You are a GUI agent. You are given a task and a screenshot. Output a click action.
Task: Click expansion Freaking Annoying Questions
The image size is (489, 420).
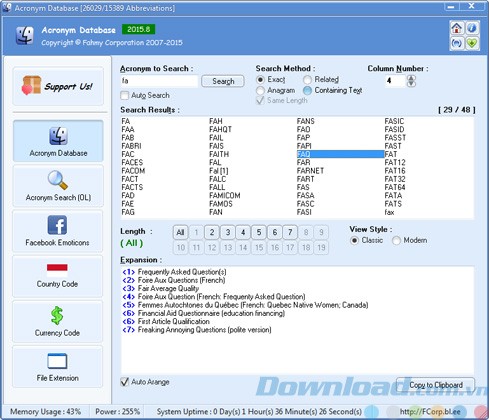coord(204,330)
